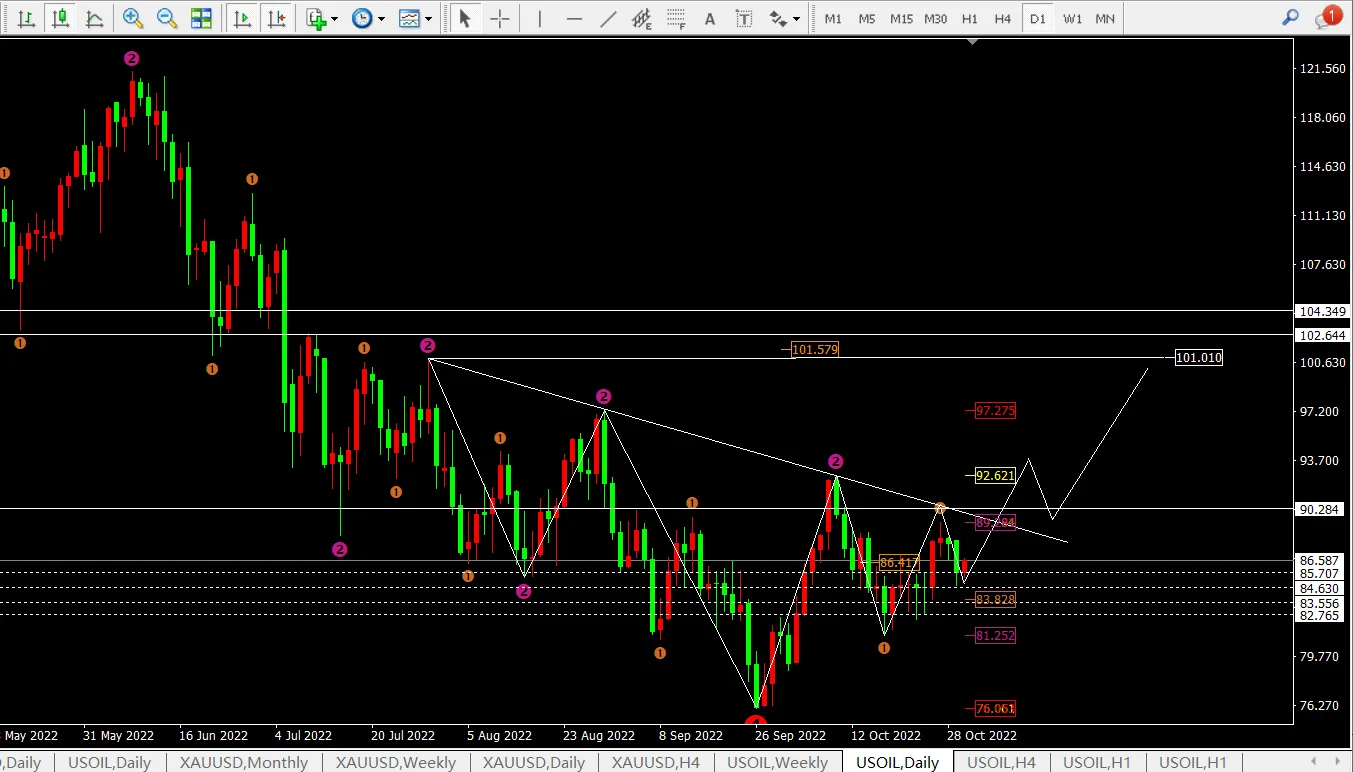
Task: Expand the arrows objects dropdown
Action: click(x=797, y=19)
